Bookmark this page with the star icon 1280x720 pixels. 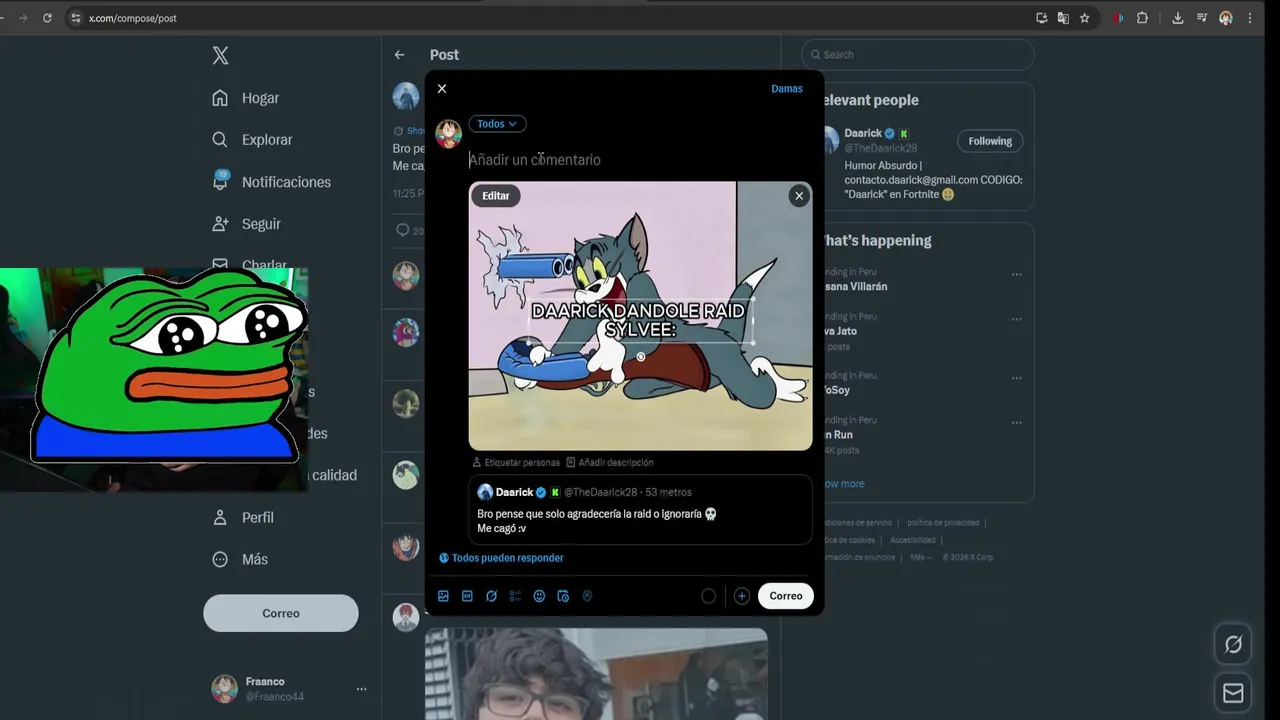point(1084,18)
